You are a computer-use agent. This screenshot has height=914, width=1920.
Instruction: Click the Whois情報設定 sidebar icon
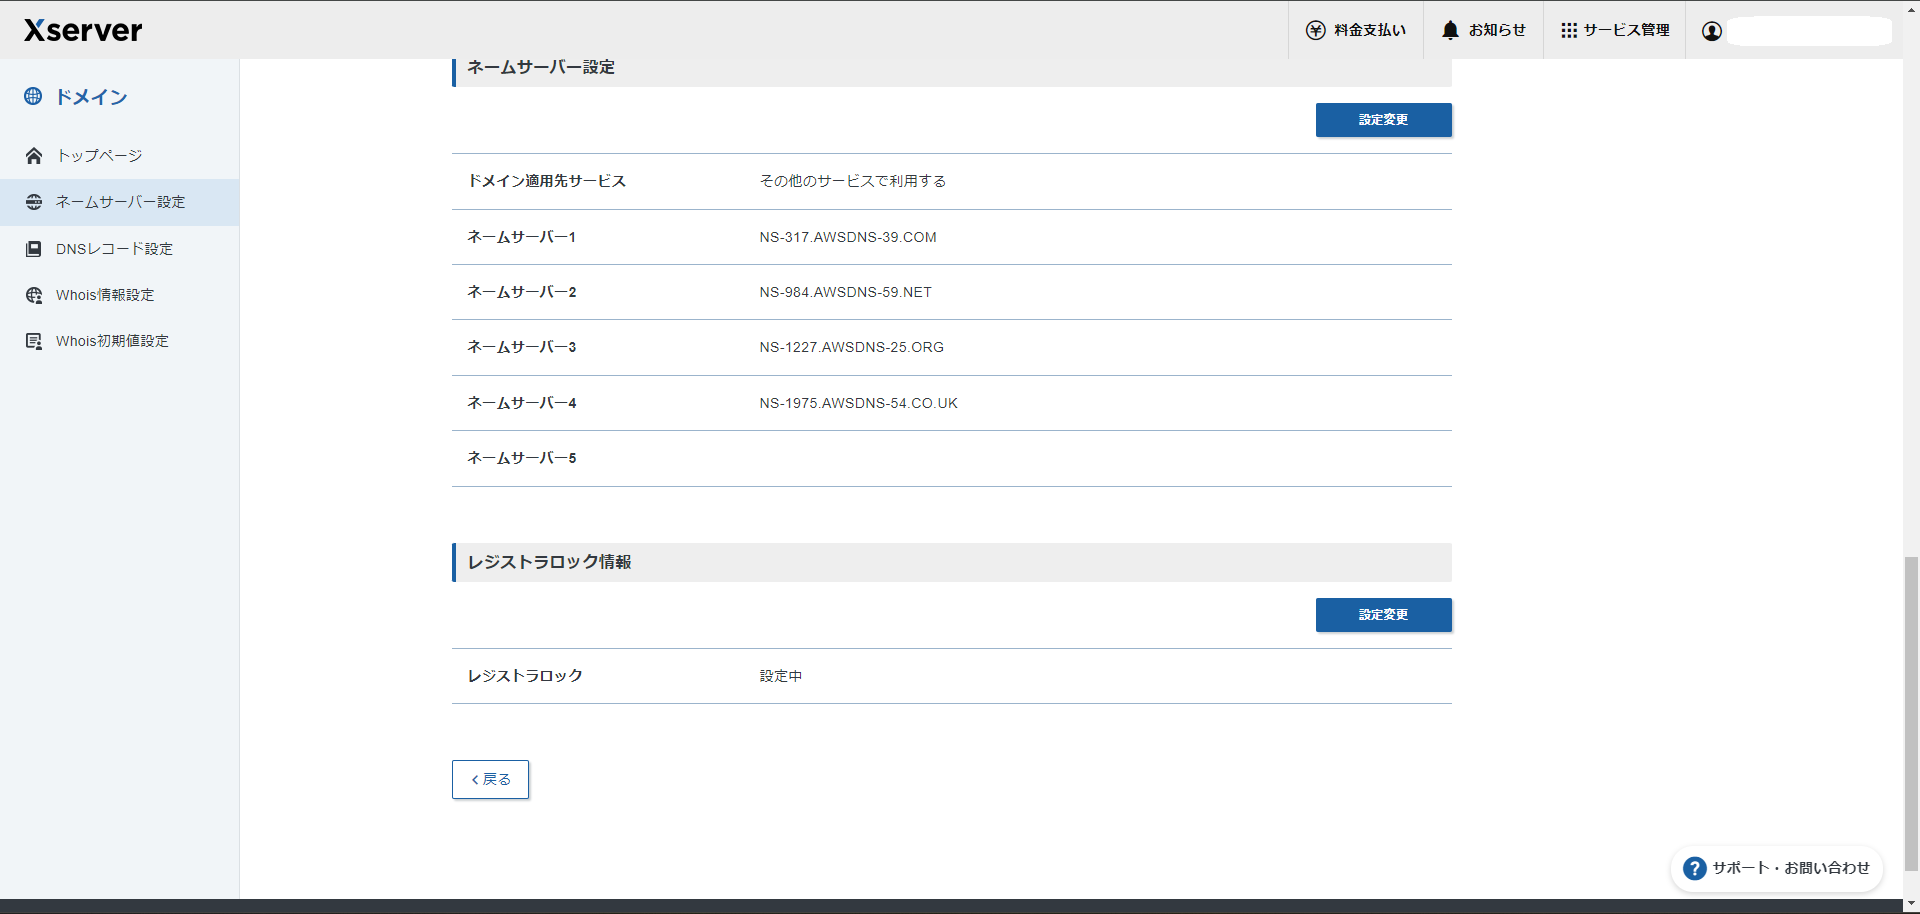coord(34,295)
